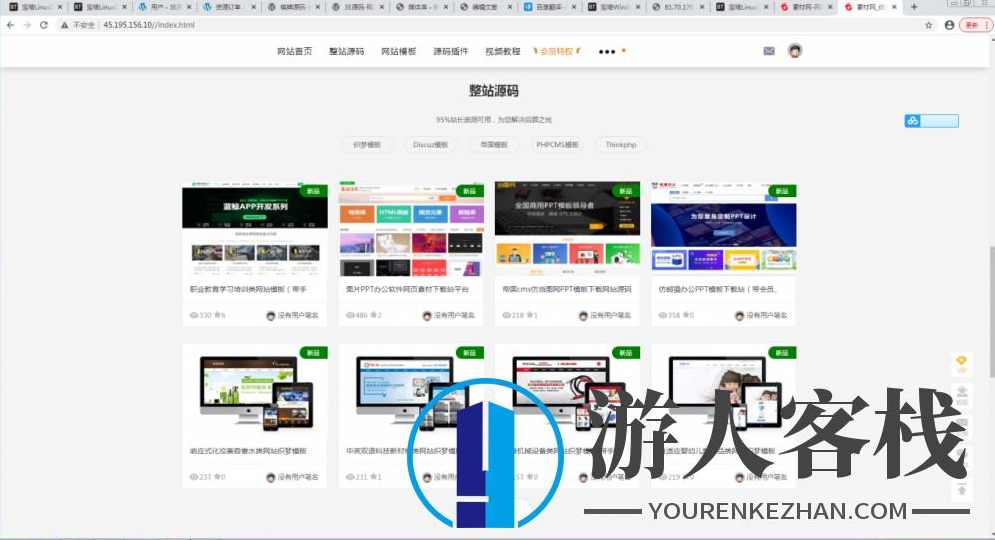Click views eye icon on 仿熊猫办公 card
This screenshot has width=995, height=540.
tap(662, 315)
